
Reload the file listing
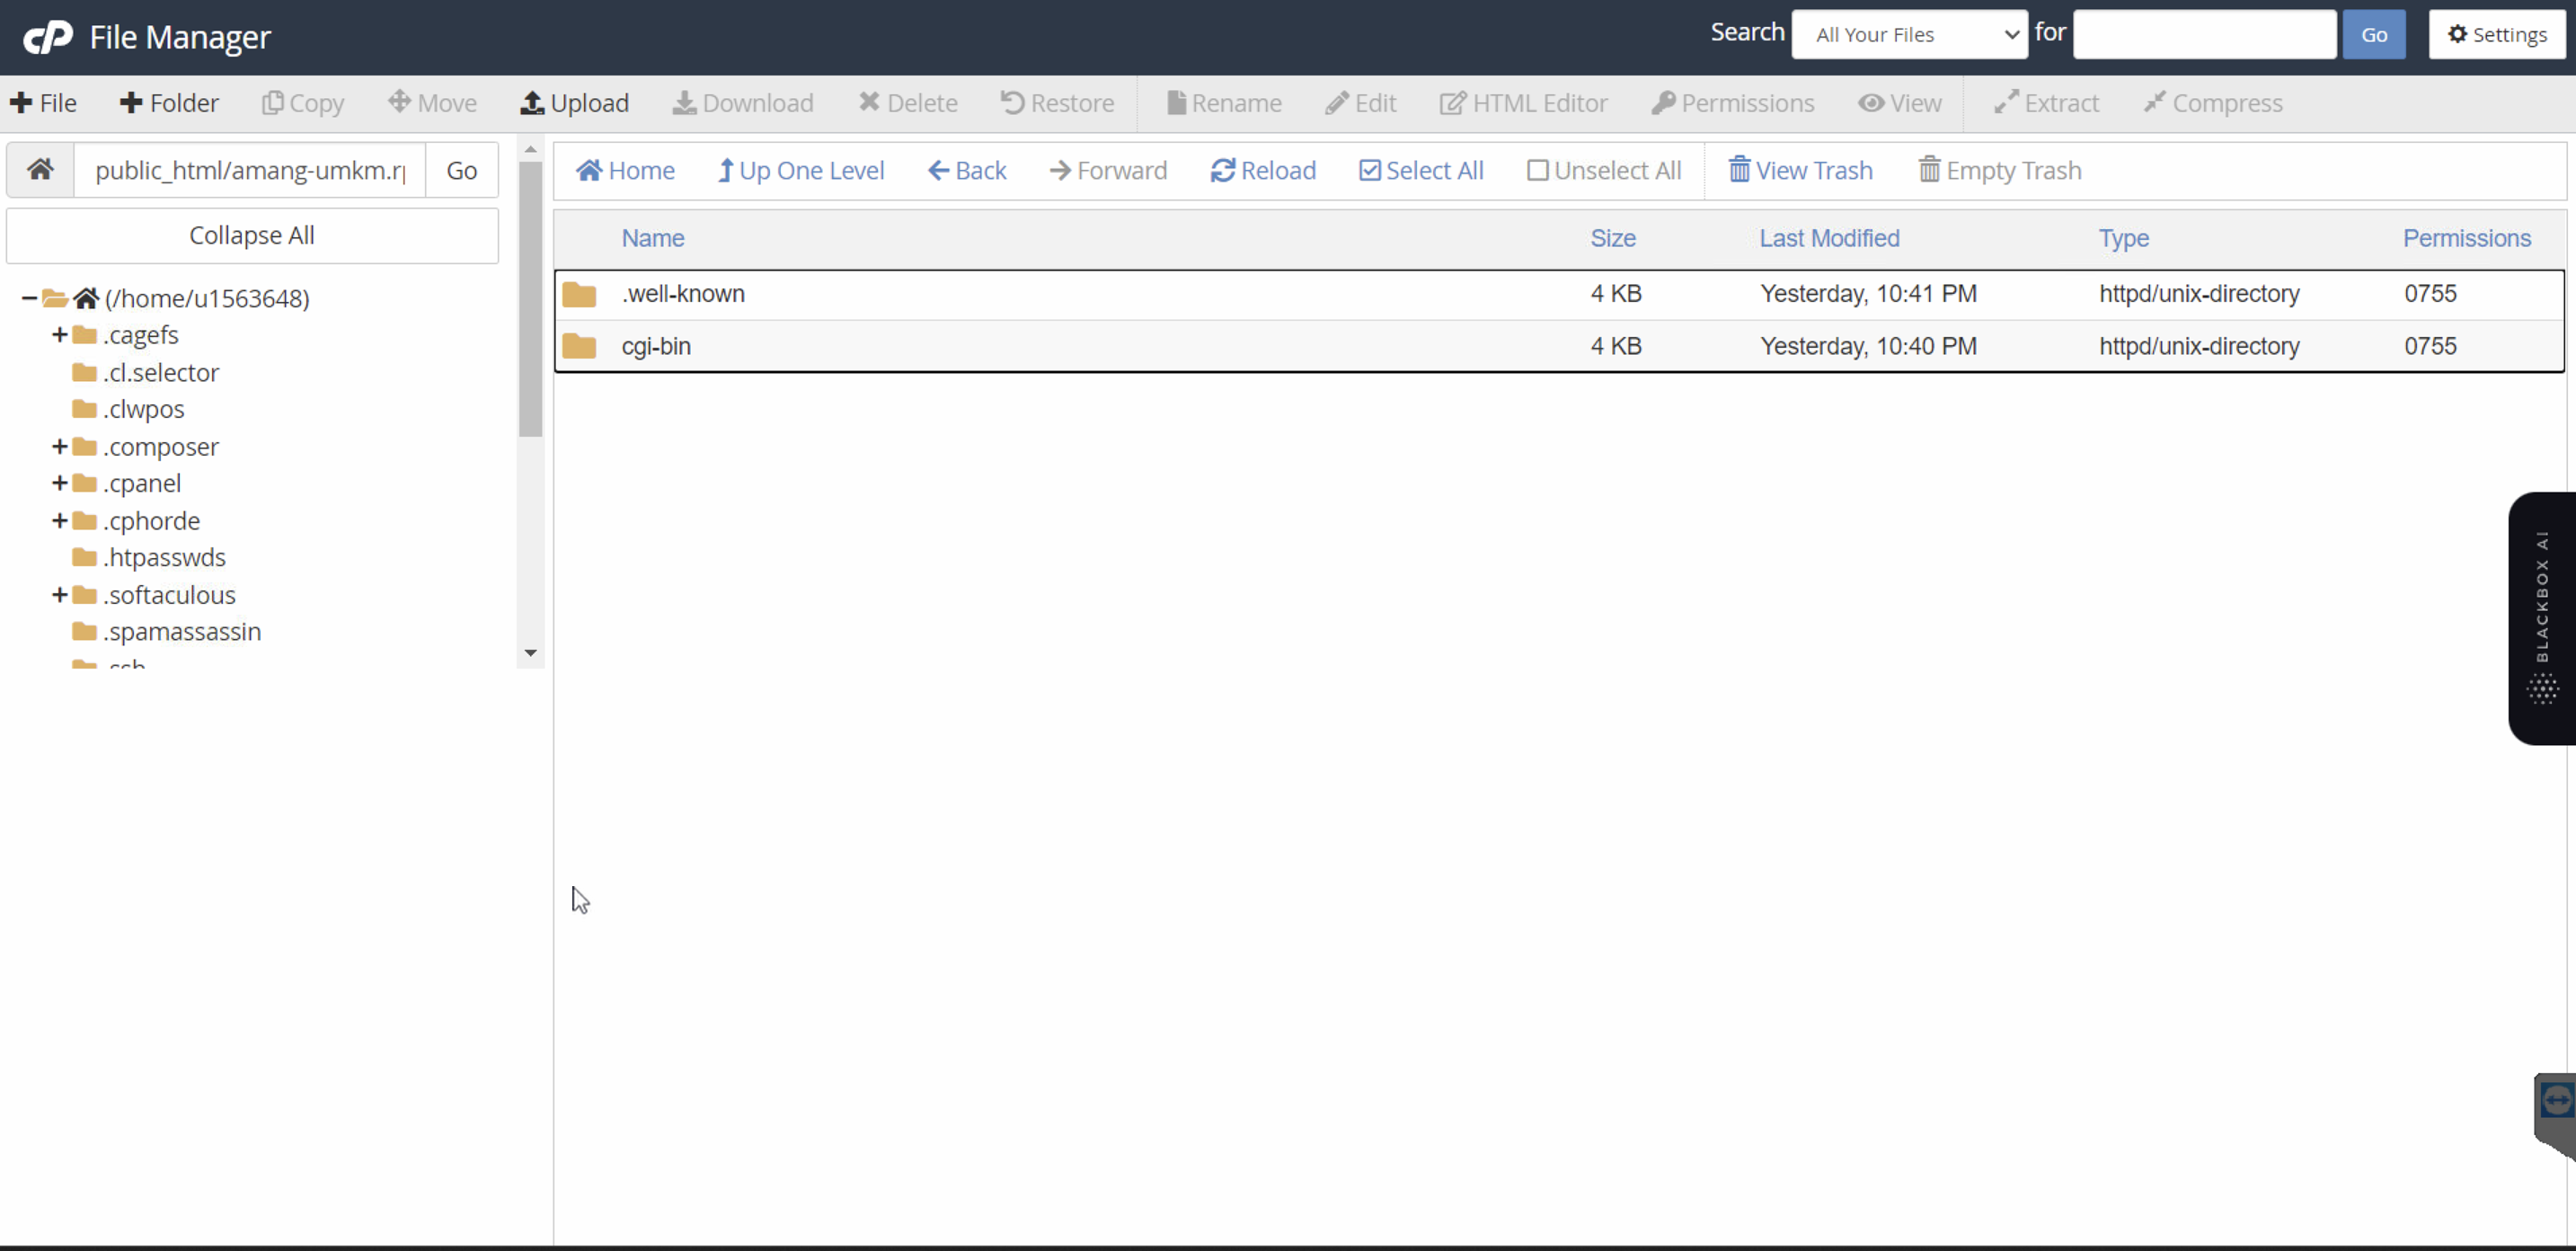(1263, 170)
